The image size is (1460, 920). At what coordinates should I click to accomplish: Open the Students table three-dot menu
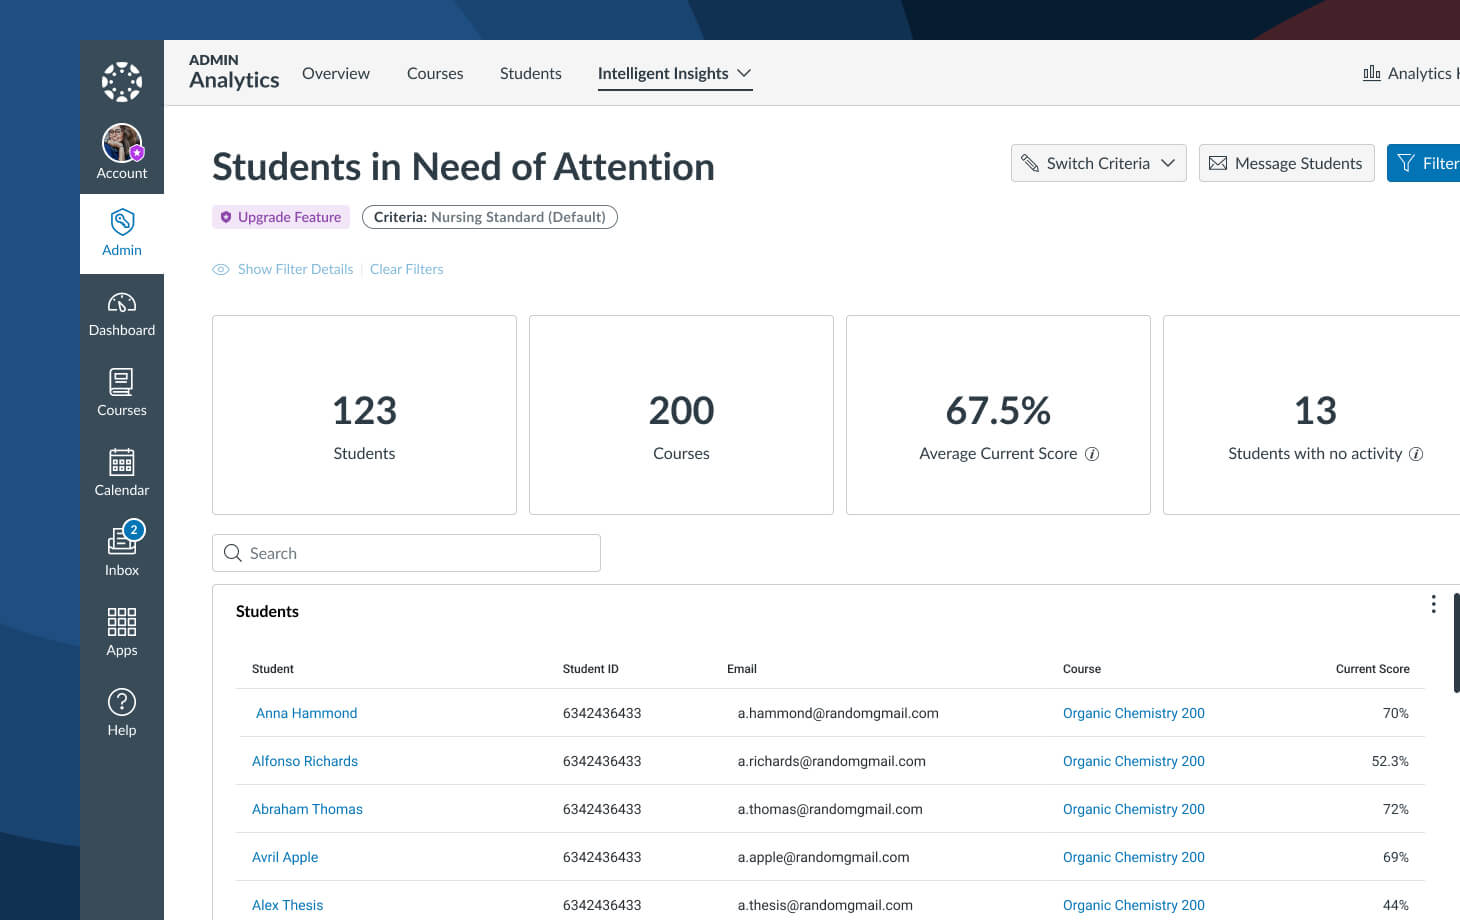pos(1433,604)
